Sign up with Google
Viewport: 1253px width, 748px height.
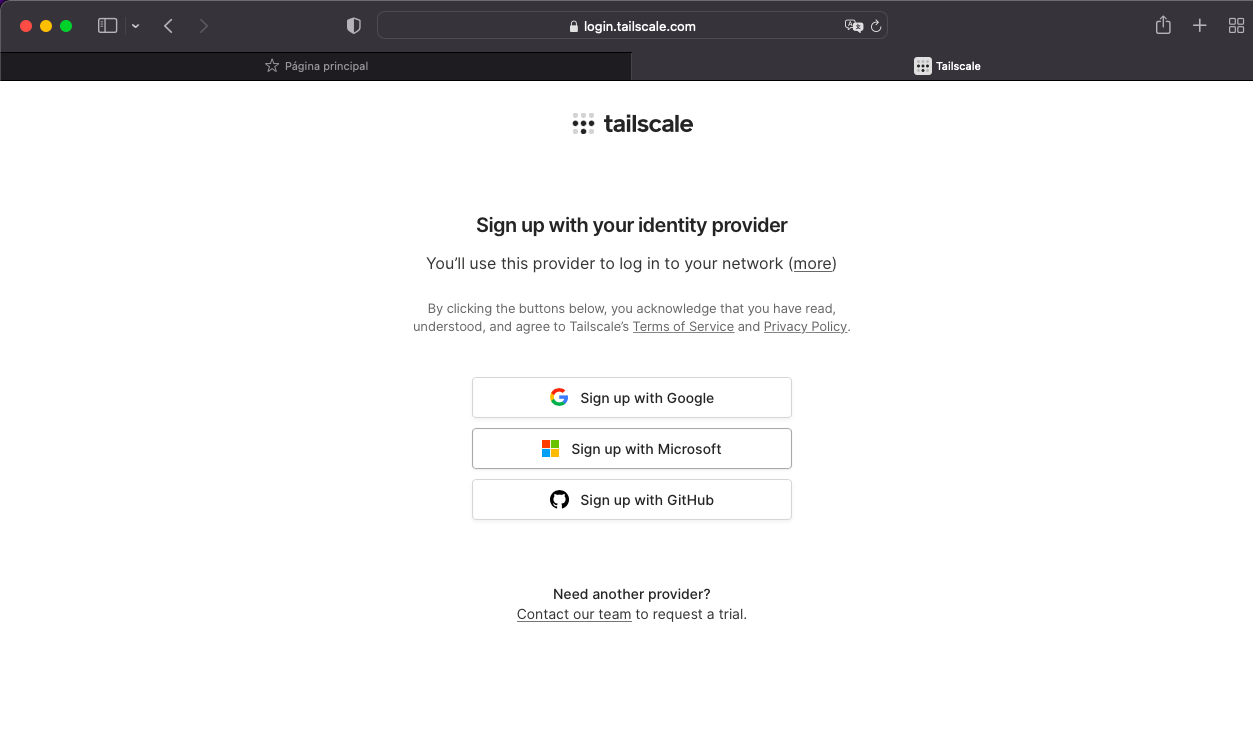pyautogui.click(x=632, y=398)
